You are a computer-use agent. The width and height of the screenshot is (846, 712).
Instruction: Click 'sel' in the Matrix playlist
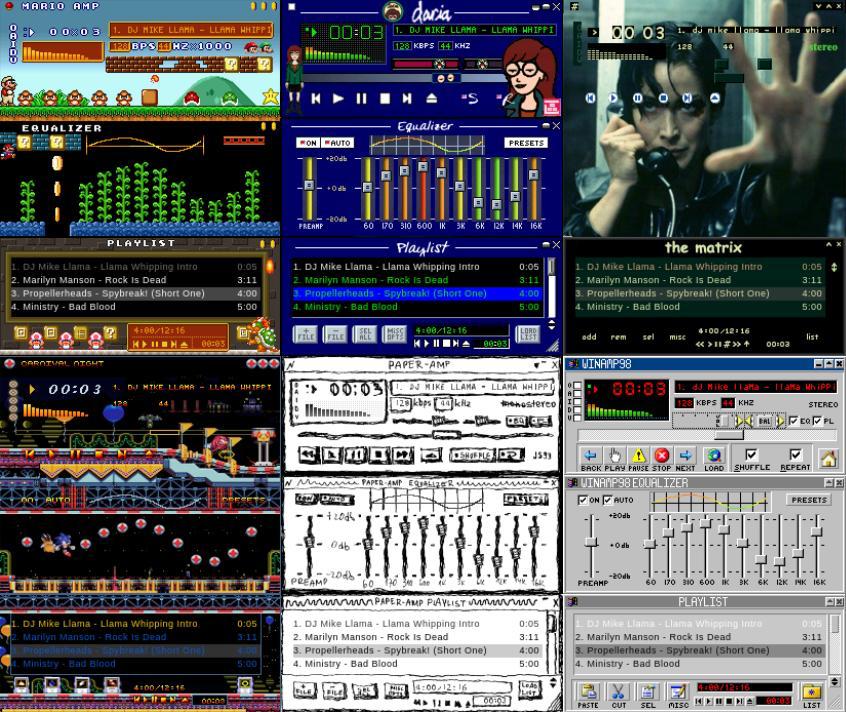pos(648,337)
